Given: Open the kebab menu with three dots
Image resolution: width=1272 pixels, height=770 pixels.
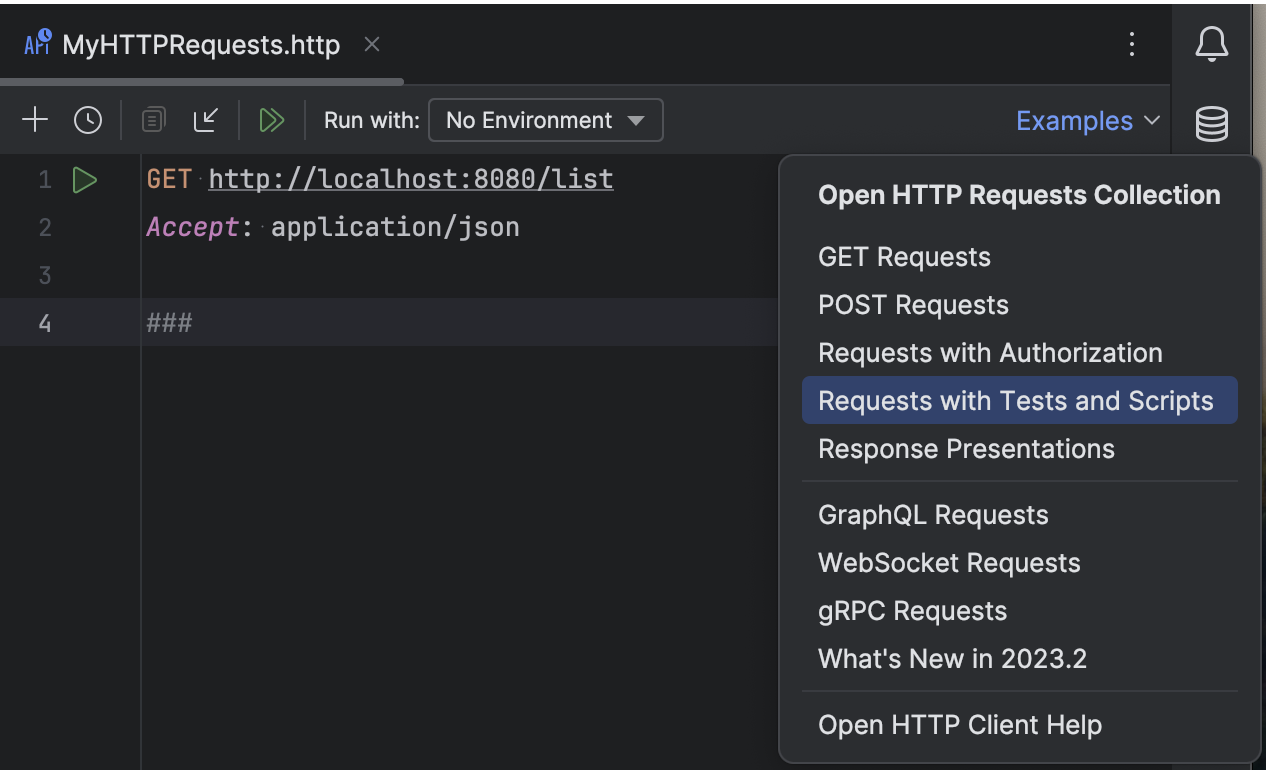Looking at the screenshot, I should pos(1132,44).
